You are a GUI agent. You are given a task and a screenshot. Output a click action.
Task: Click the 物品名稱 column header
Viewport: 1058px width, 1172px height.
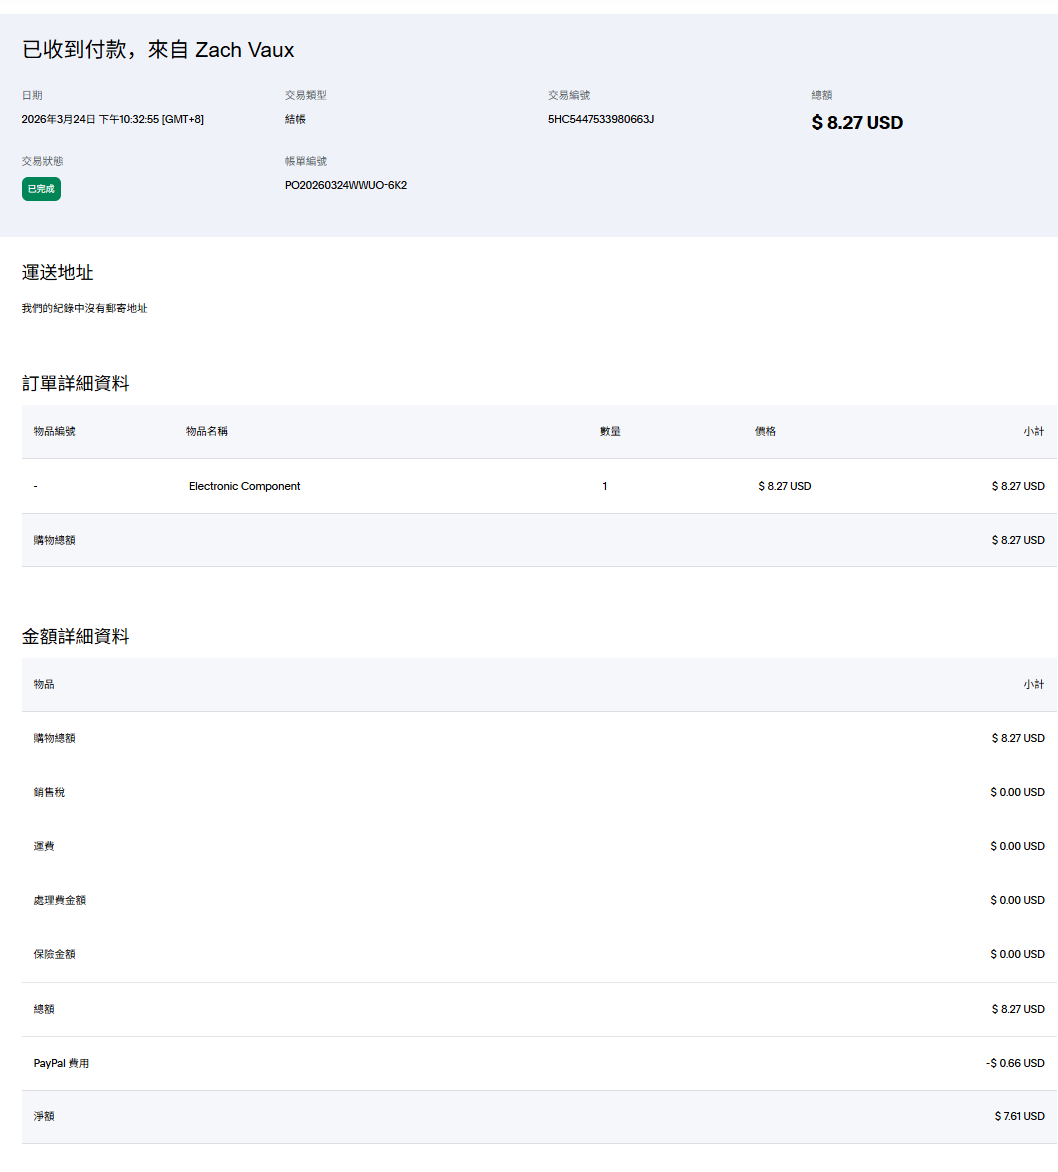click(x=207, y=431)
